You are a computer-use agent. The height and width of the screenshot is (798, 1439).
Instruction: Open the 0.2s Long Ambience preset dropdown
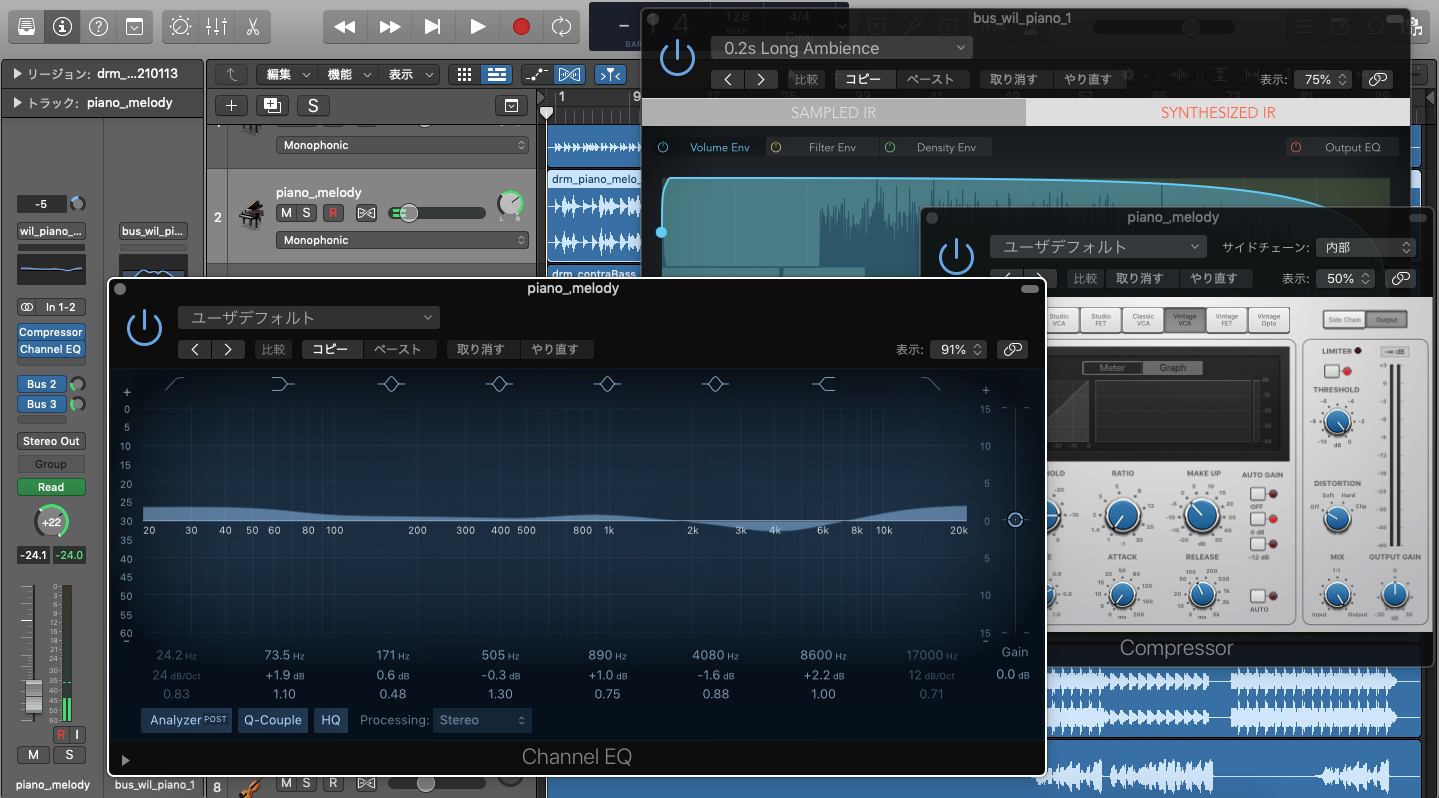pos(842,48)
